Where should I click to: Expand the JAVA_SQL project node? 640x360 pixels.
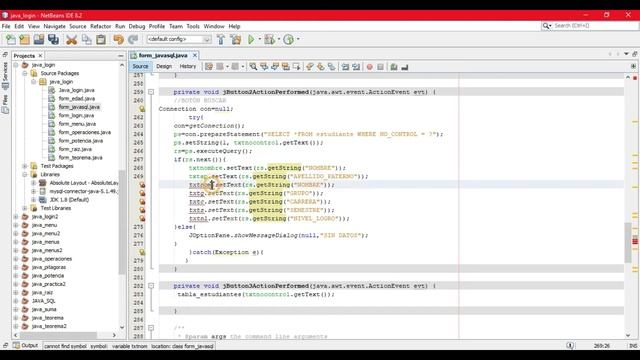[x=16, y=301]
